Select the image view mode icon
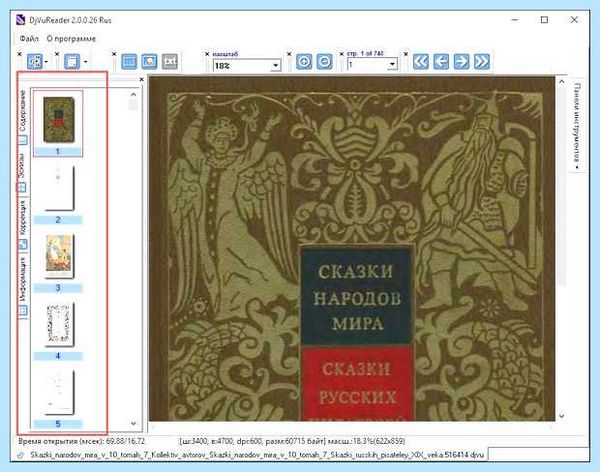The height and width of the screenshot is (472, 600). (x=149, y=62)
